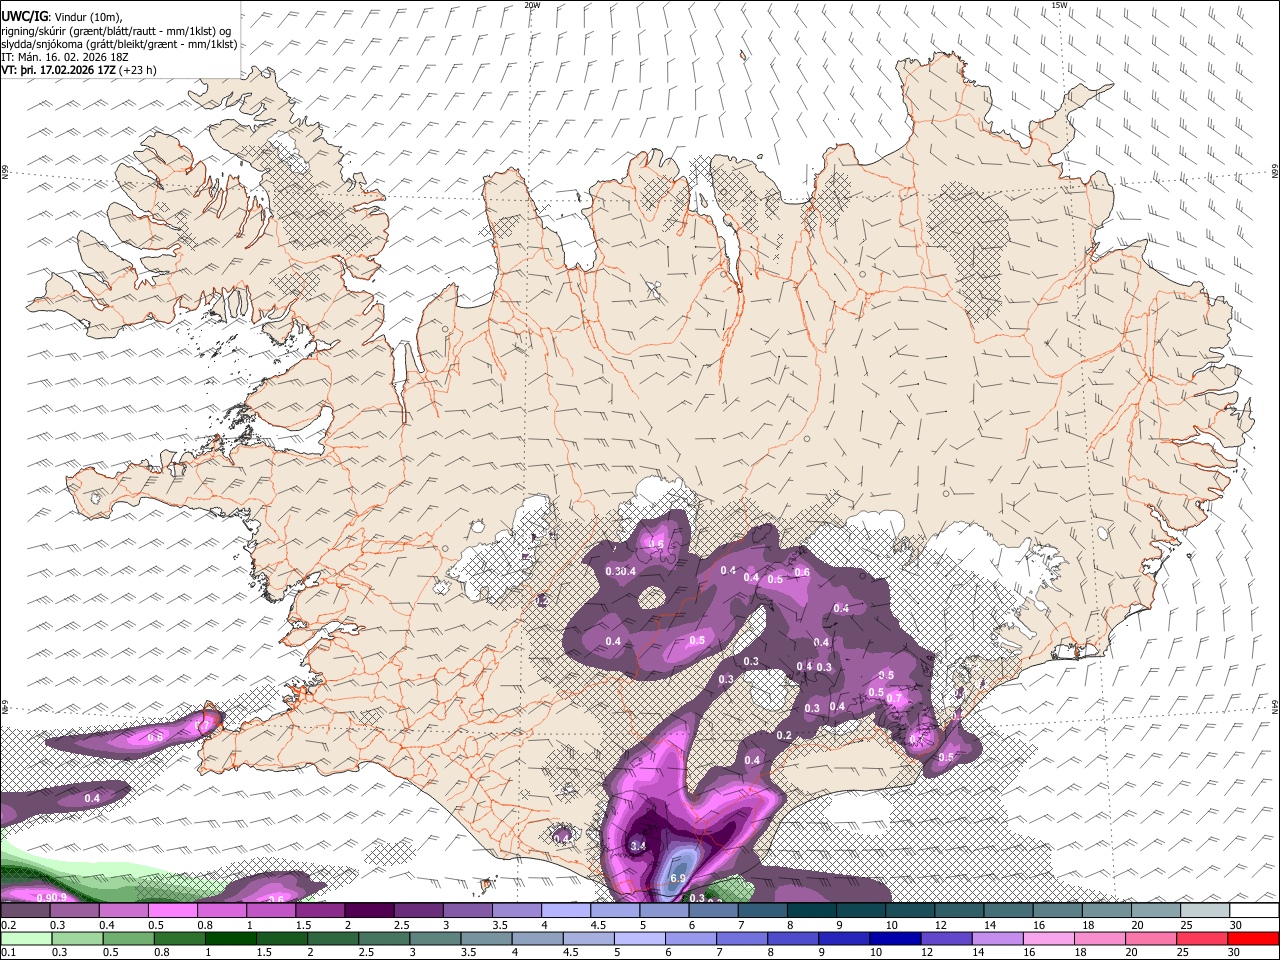This screenshot has height=960, width=1280.
Task: Click the "VT: þri. 17.02.2026 17Z (+23 h)" line
Action: point(79,70)
